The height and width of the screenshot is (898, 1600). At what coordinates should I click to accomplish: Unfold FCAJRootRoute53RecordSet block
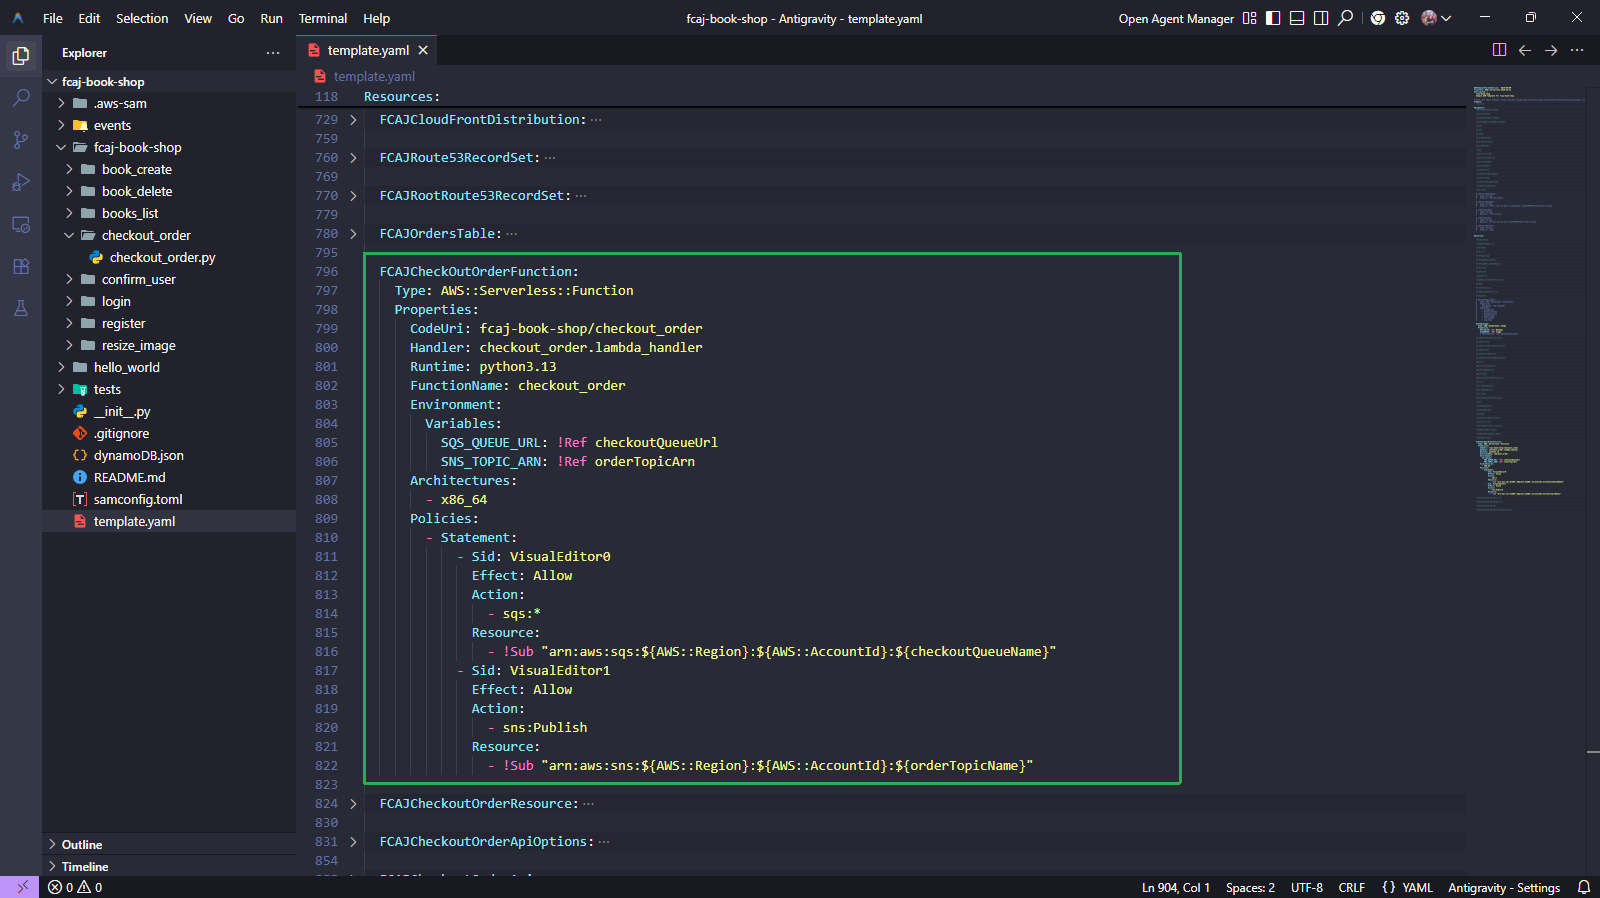coord(353,196)
